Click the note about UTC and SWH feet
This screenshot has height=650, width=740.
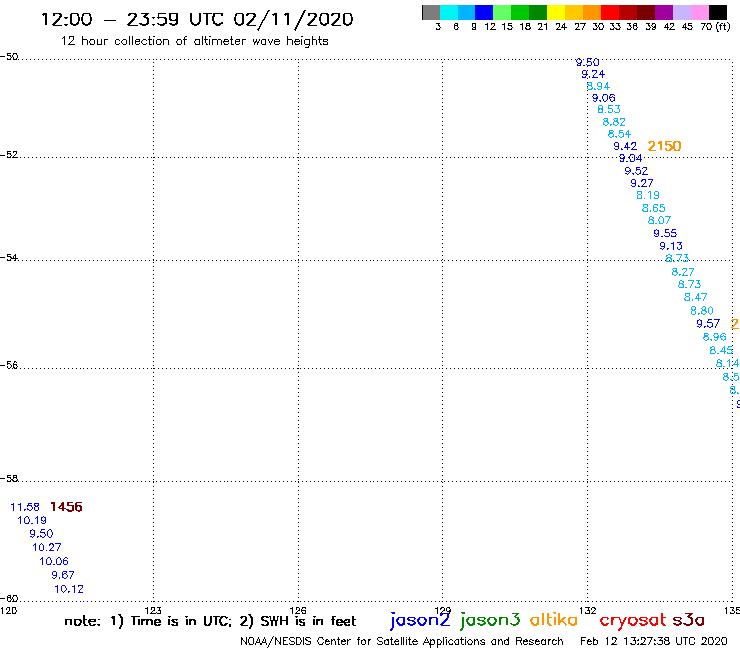click(x=210, y=621)
